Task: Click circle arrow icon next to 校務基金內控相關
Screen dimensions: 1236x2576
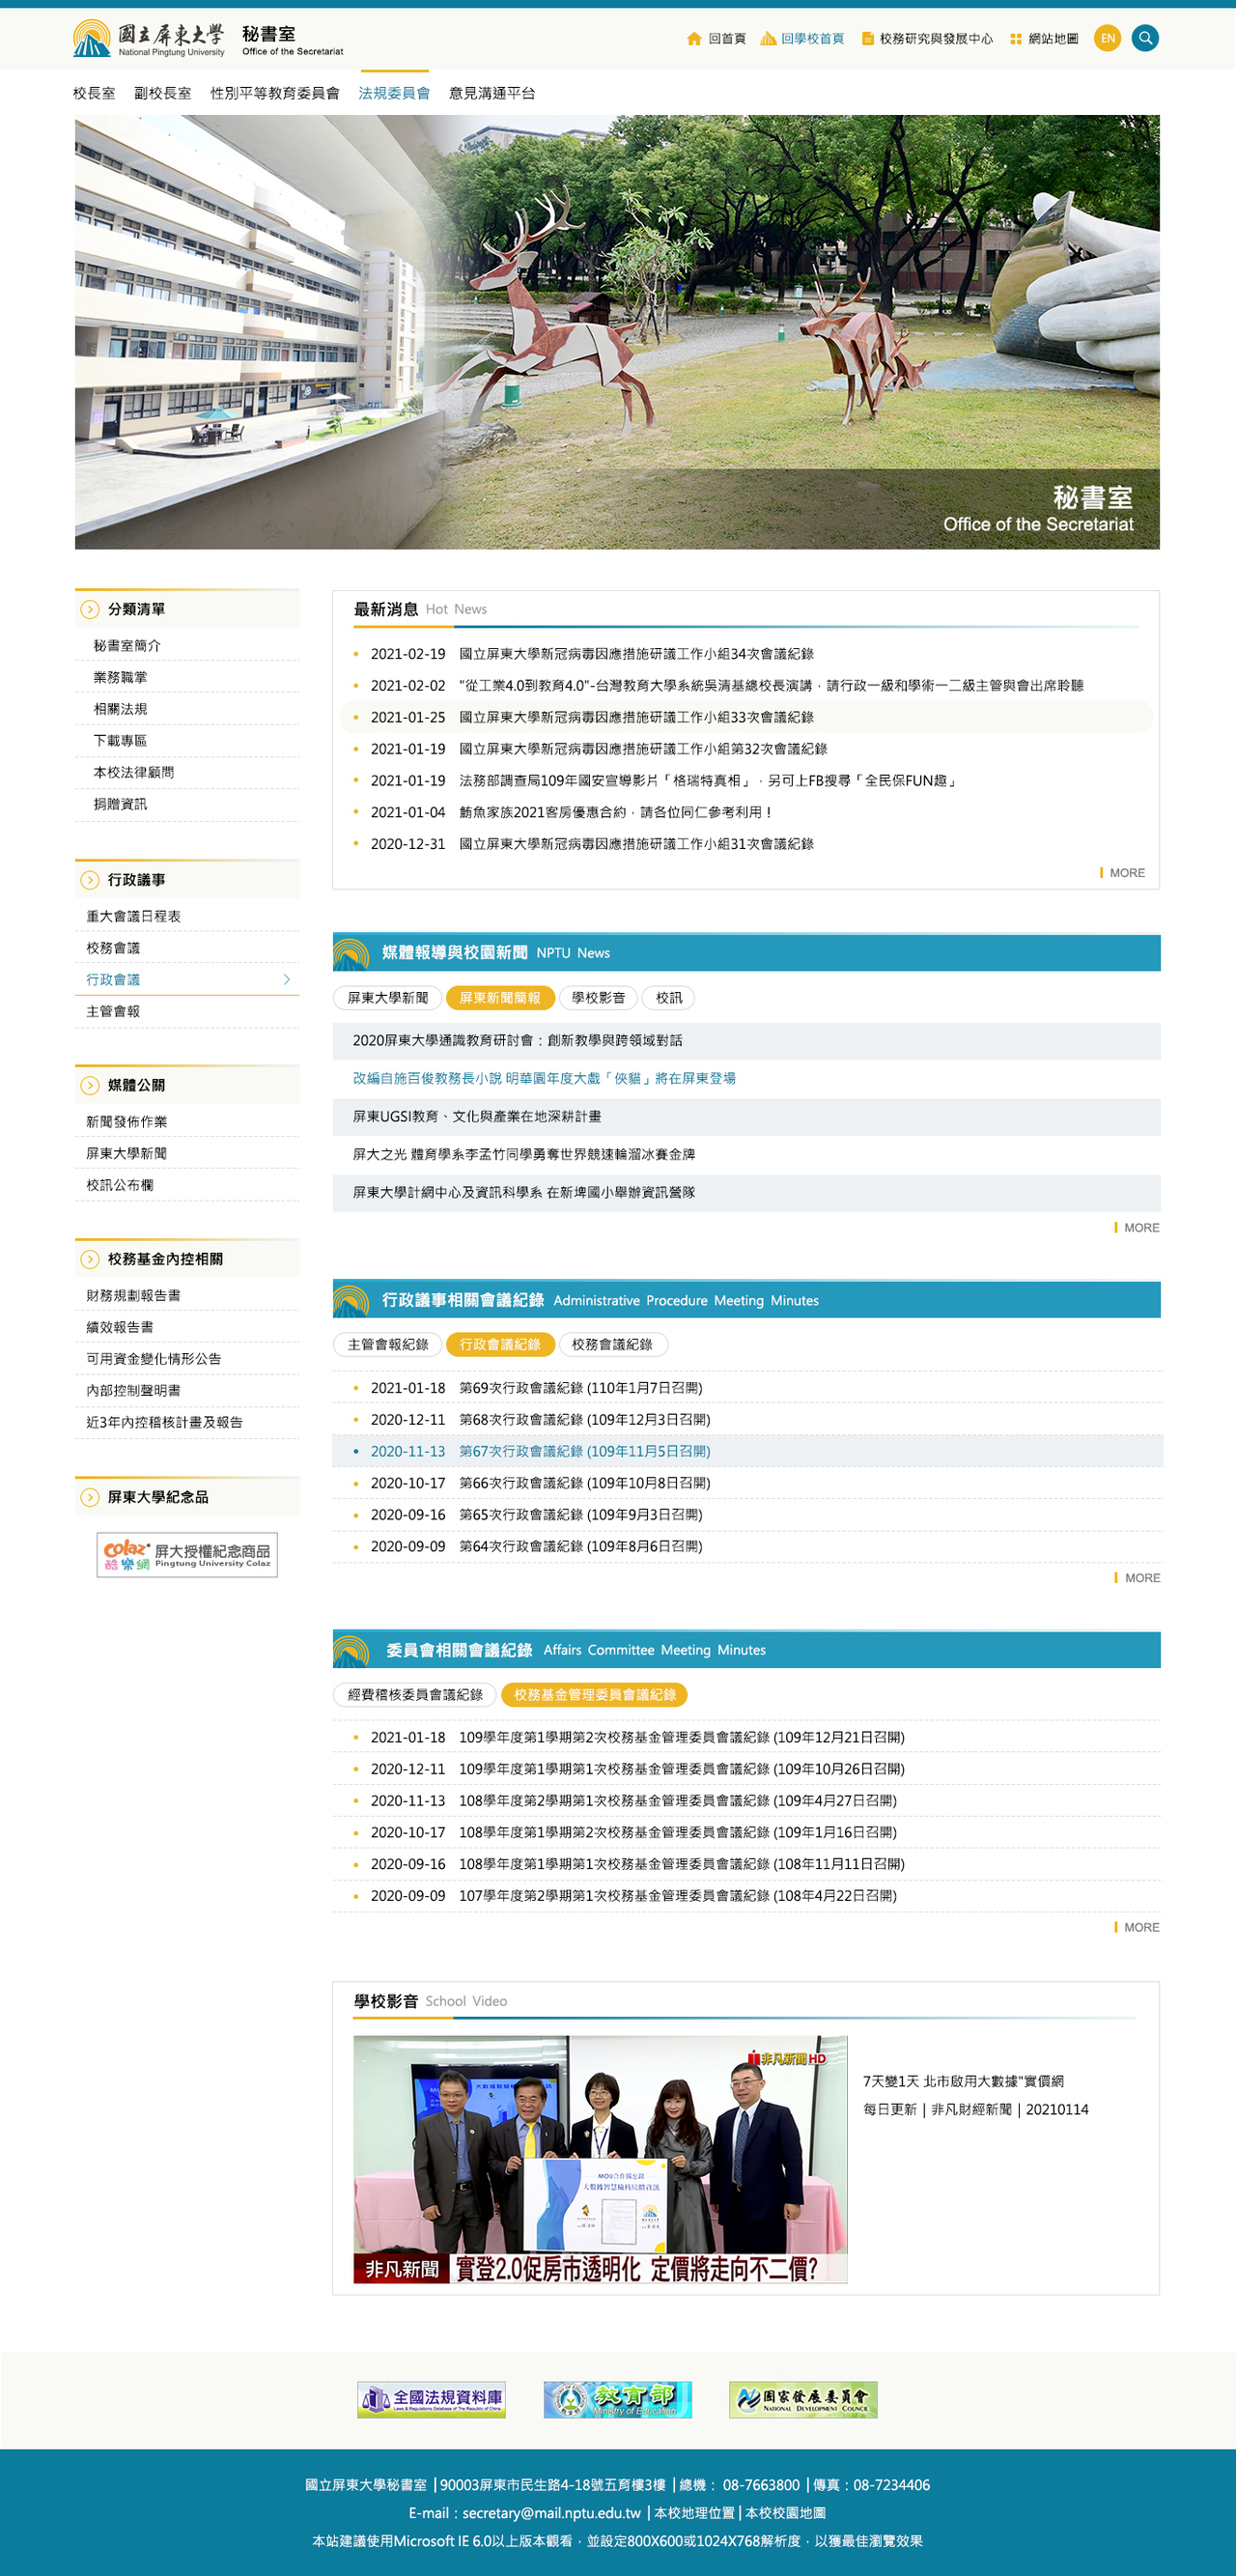Action: [x=90, y=1259]
